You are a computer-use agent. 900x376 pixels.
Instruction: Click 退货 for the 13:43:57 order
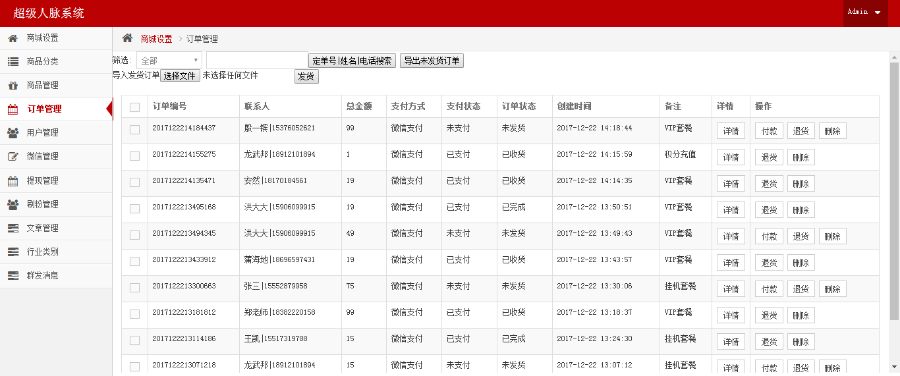769,263
